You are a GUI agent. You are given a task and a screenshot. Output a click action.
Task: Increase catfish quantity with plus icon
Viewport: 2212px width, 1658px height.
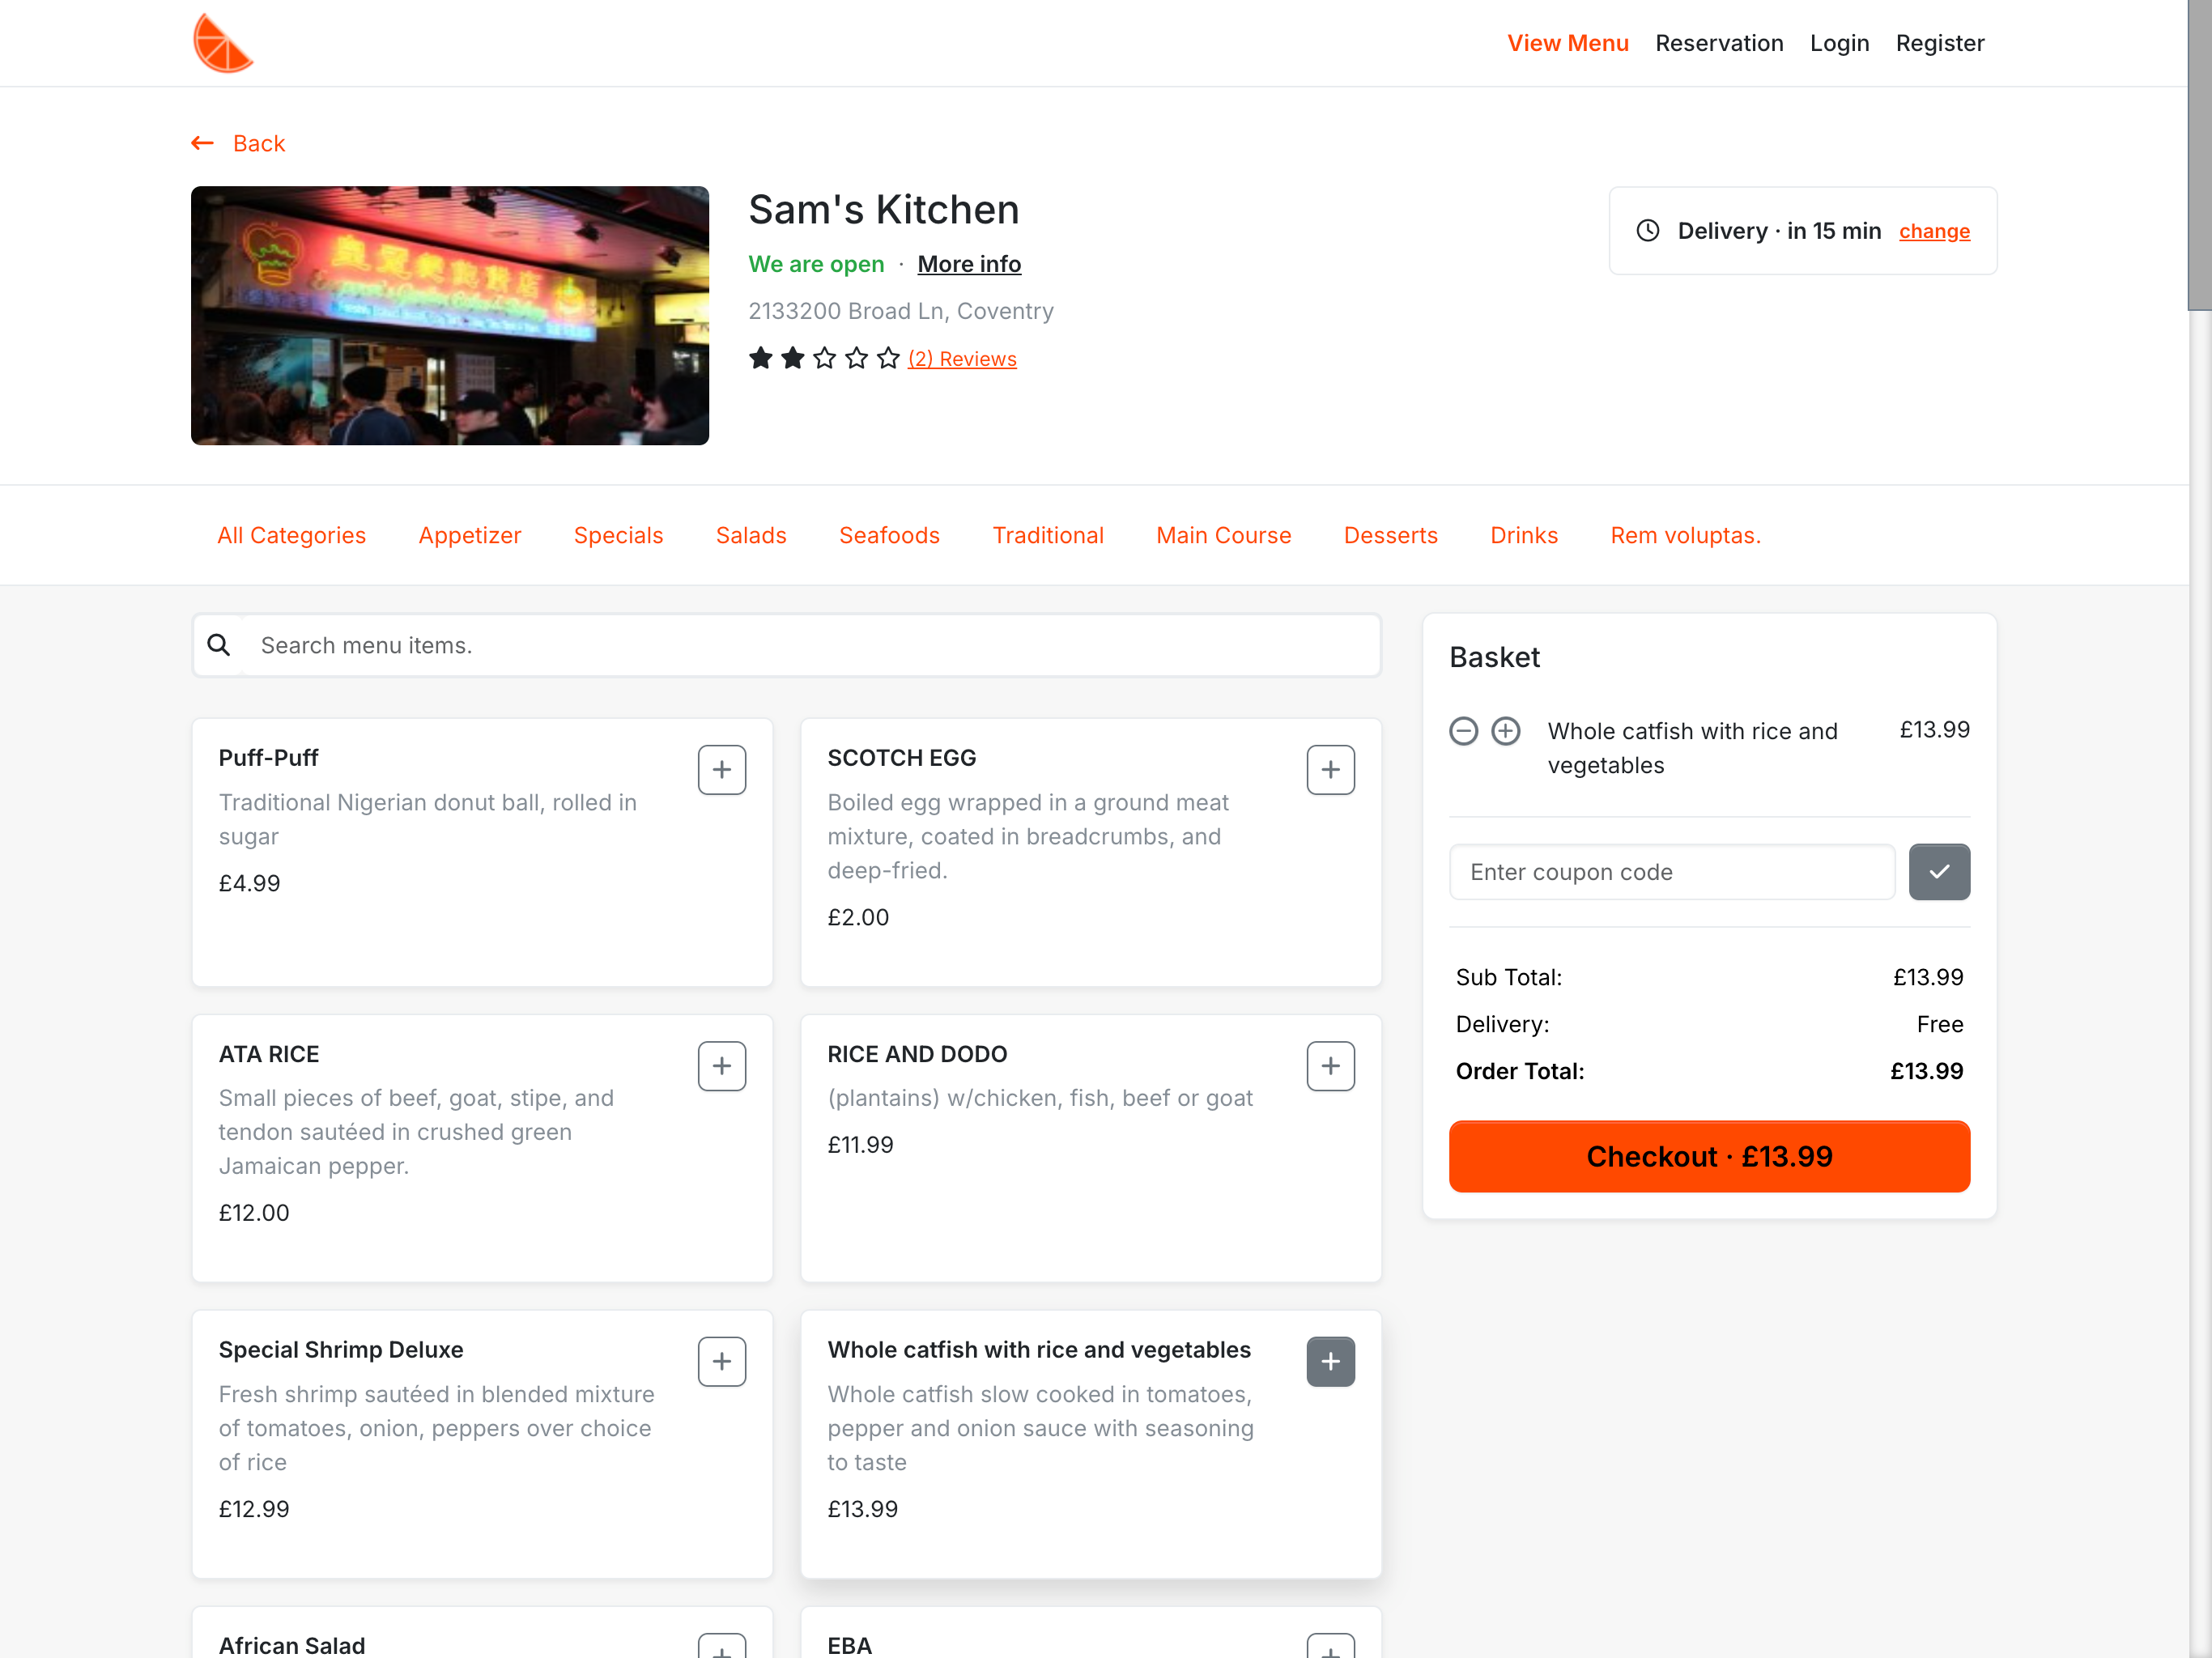[x=1506, y=731]
